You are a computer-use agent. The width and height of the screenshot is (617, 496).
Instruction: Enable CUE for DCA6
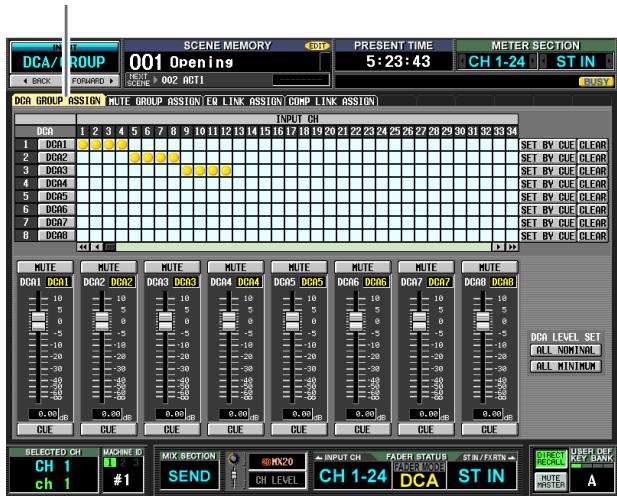click(362, 429)
